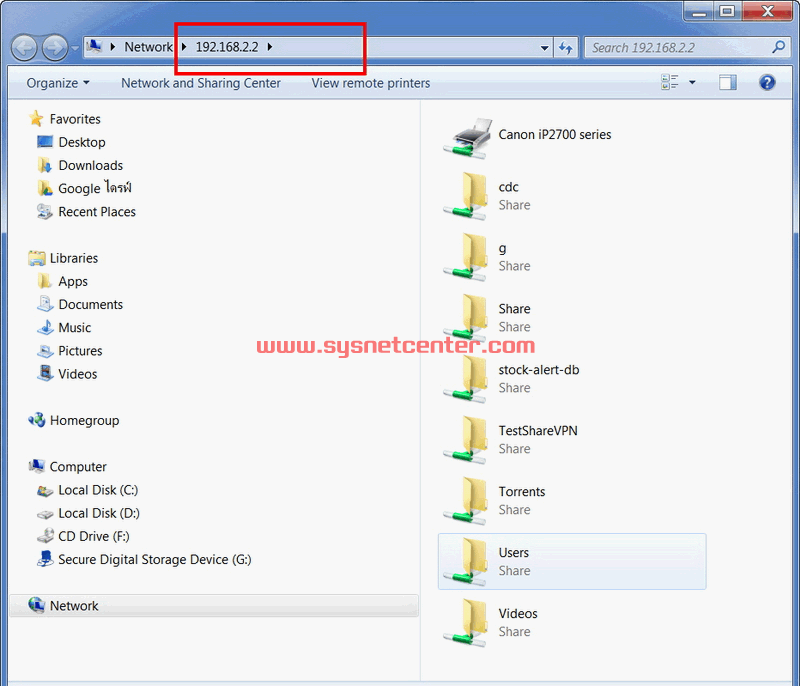Screen dimensions: 800x686
Task: Click the Libraries folder icon
Action: pyautogui.click(x=37, y=258)
